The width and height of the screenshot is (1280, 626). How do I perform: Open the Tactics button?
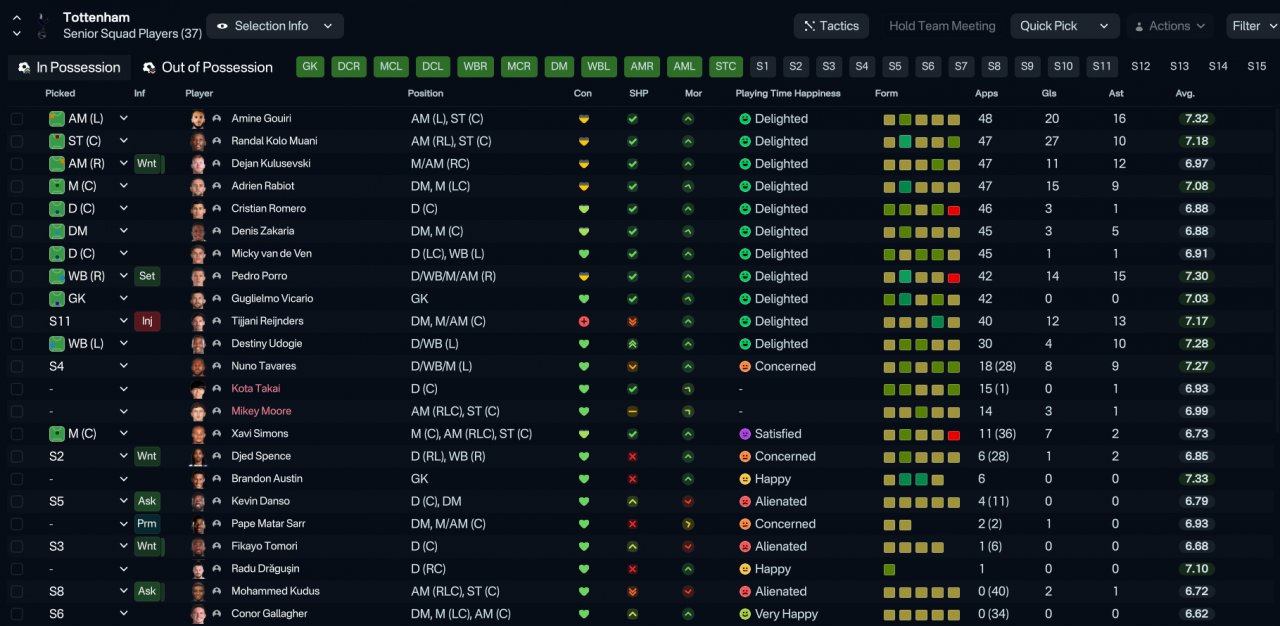coord(831,26)
